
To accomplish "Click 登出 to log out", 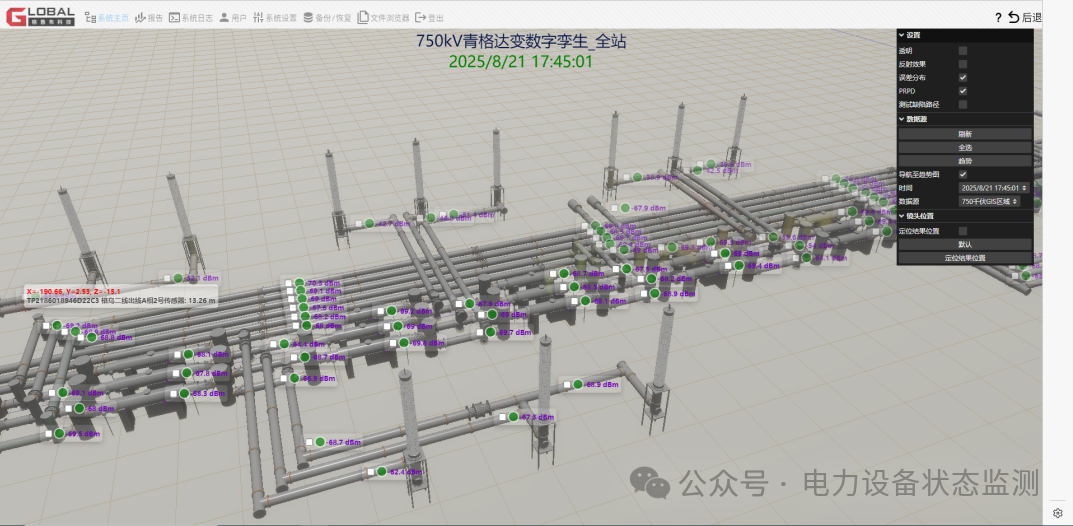I will [429, 18].
